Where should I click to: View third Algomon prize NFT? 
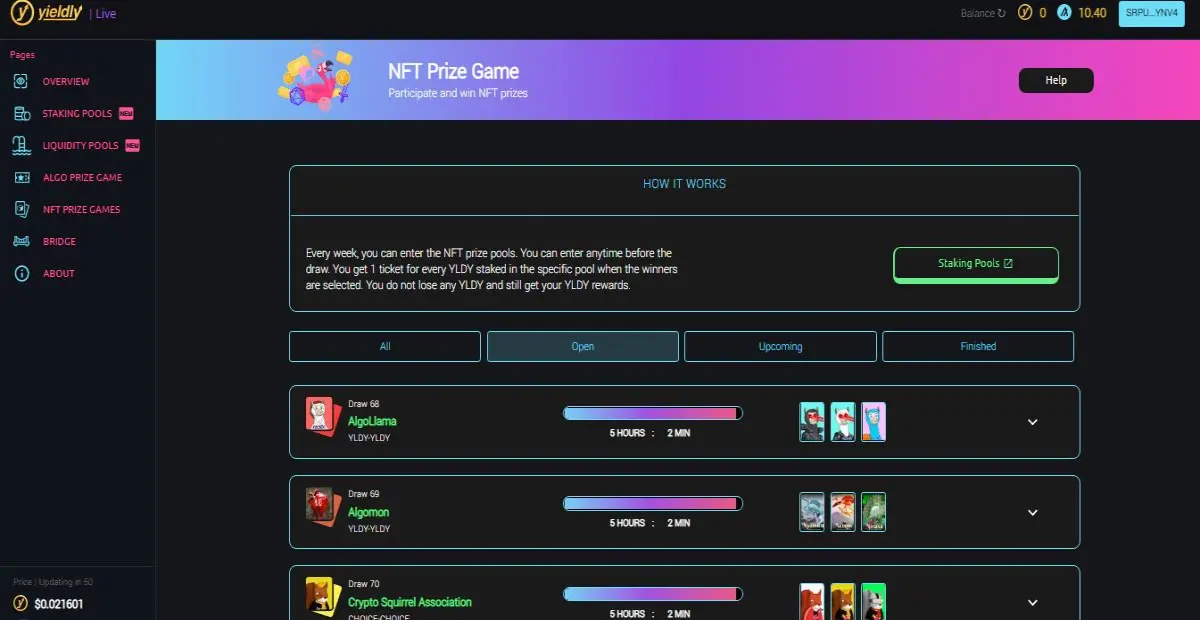click(x=874, y=512)
